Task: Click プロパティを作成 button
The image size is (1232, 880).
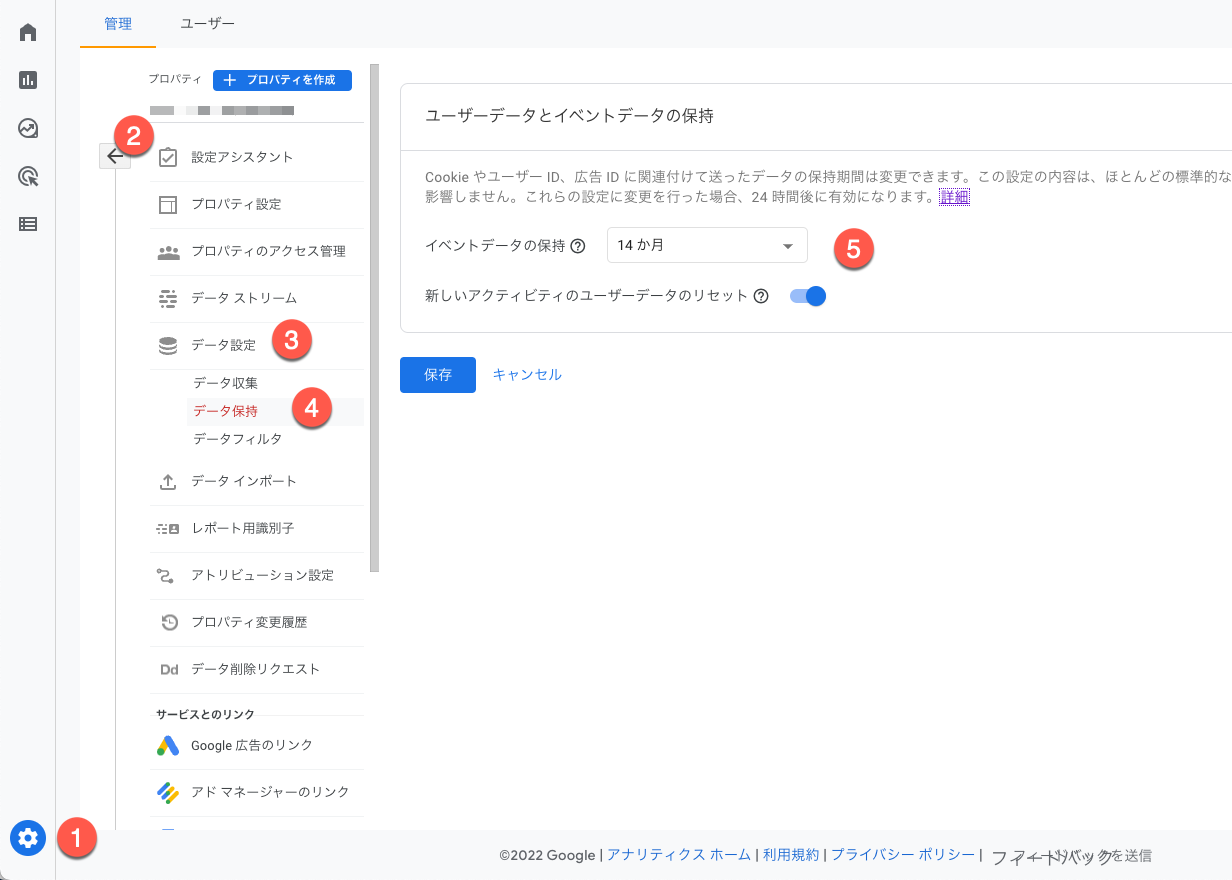Action: click(282, 80)
